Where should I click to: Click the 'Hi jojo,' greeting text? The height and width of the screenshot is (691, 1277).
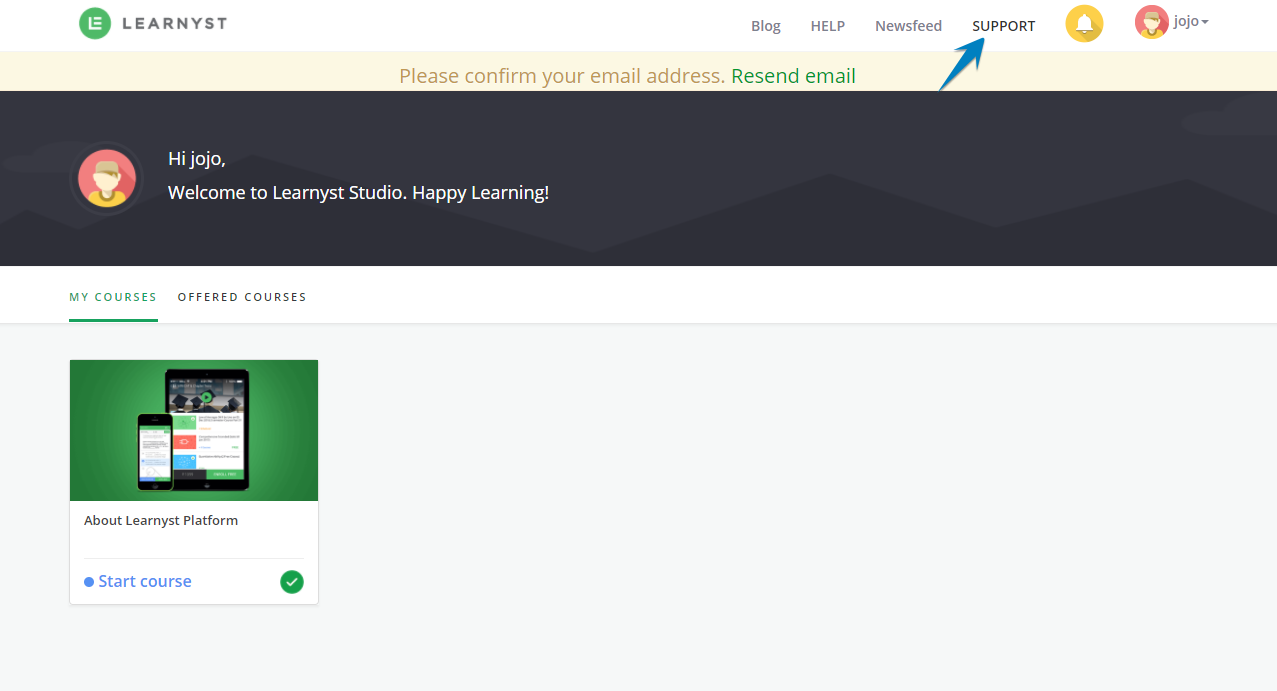(x=197, y=159)
